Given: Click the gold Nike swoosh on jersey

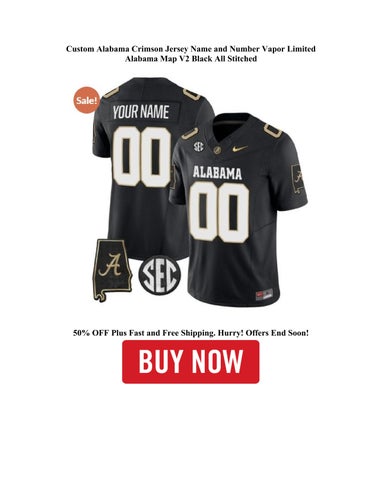Looking at the screenshot, I should [240, 148].
